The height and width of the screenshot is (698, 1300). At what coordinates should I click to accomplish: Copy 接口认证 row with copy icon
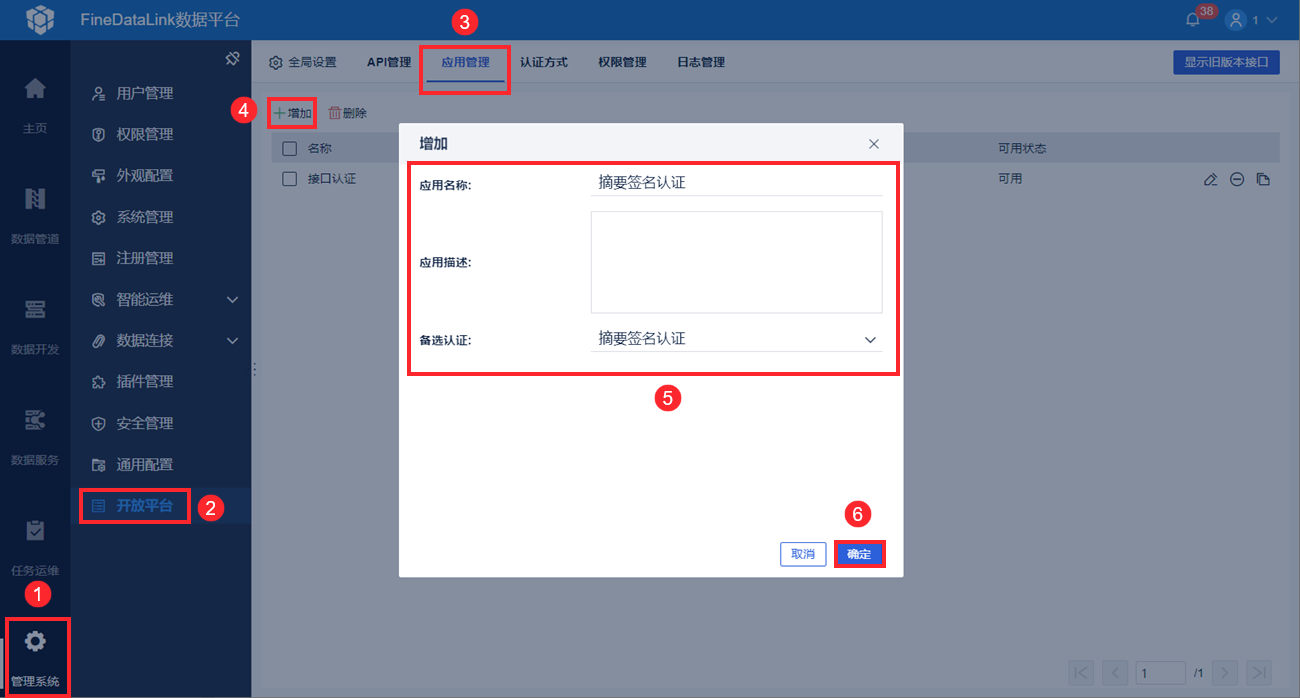pos(1263,180)
